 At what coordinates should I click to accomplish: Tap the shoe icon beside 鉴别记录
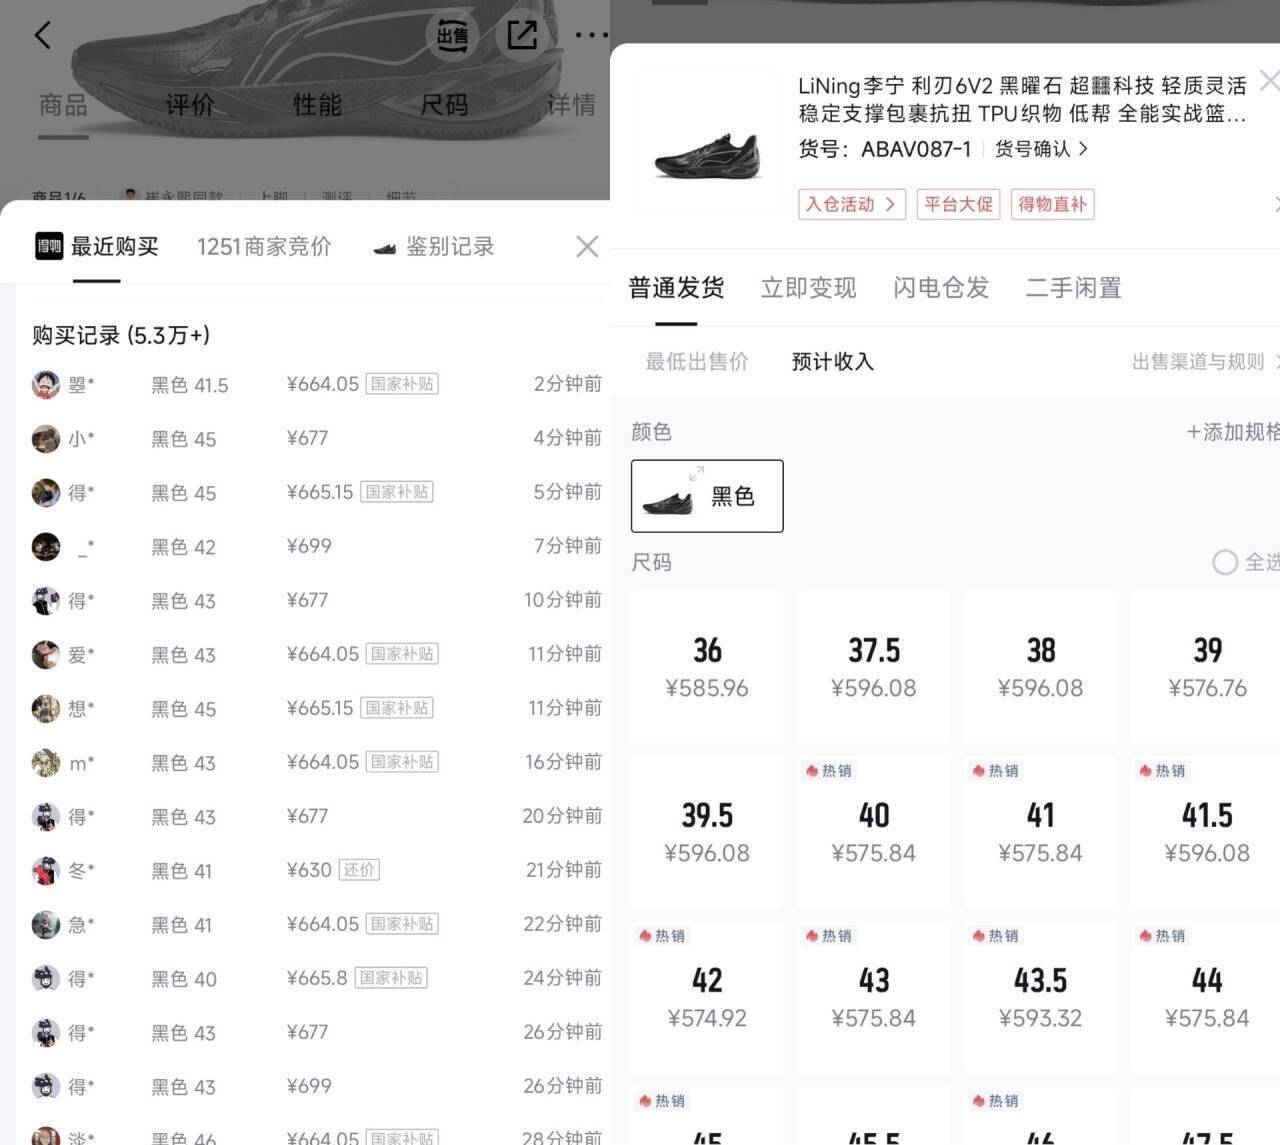point(385,248)
